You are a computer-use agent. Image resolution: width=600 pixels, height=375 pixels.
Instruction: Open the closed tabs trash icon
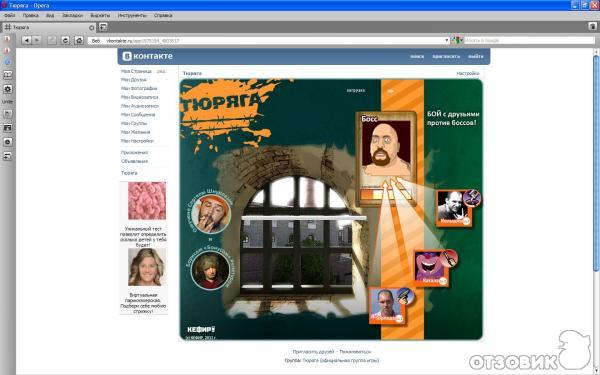(592, 26)
